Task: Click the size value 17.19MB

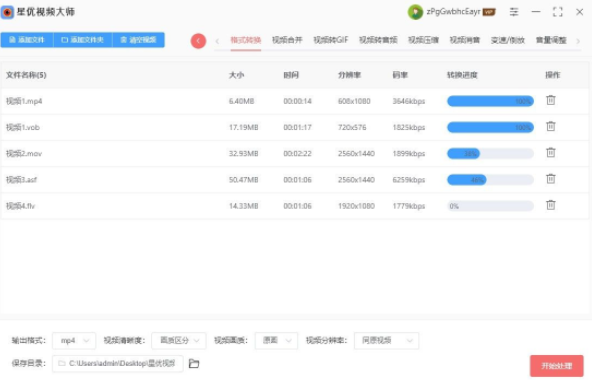Action: tap(244, 127)
